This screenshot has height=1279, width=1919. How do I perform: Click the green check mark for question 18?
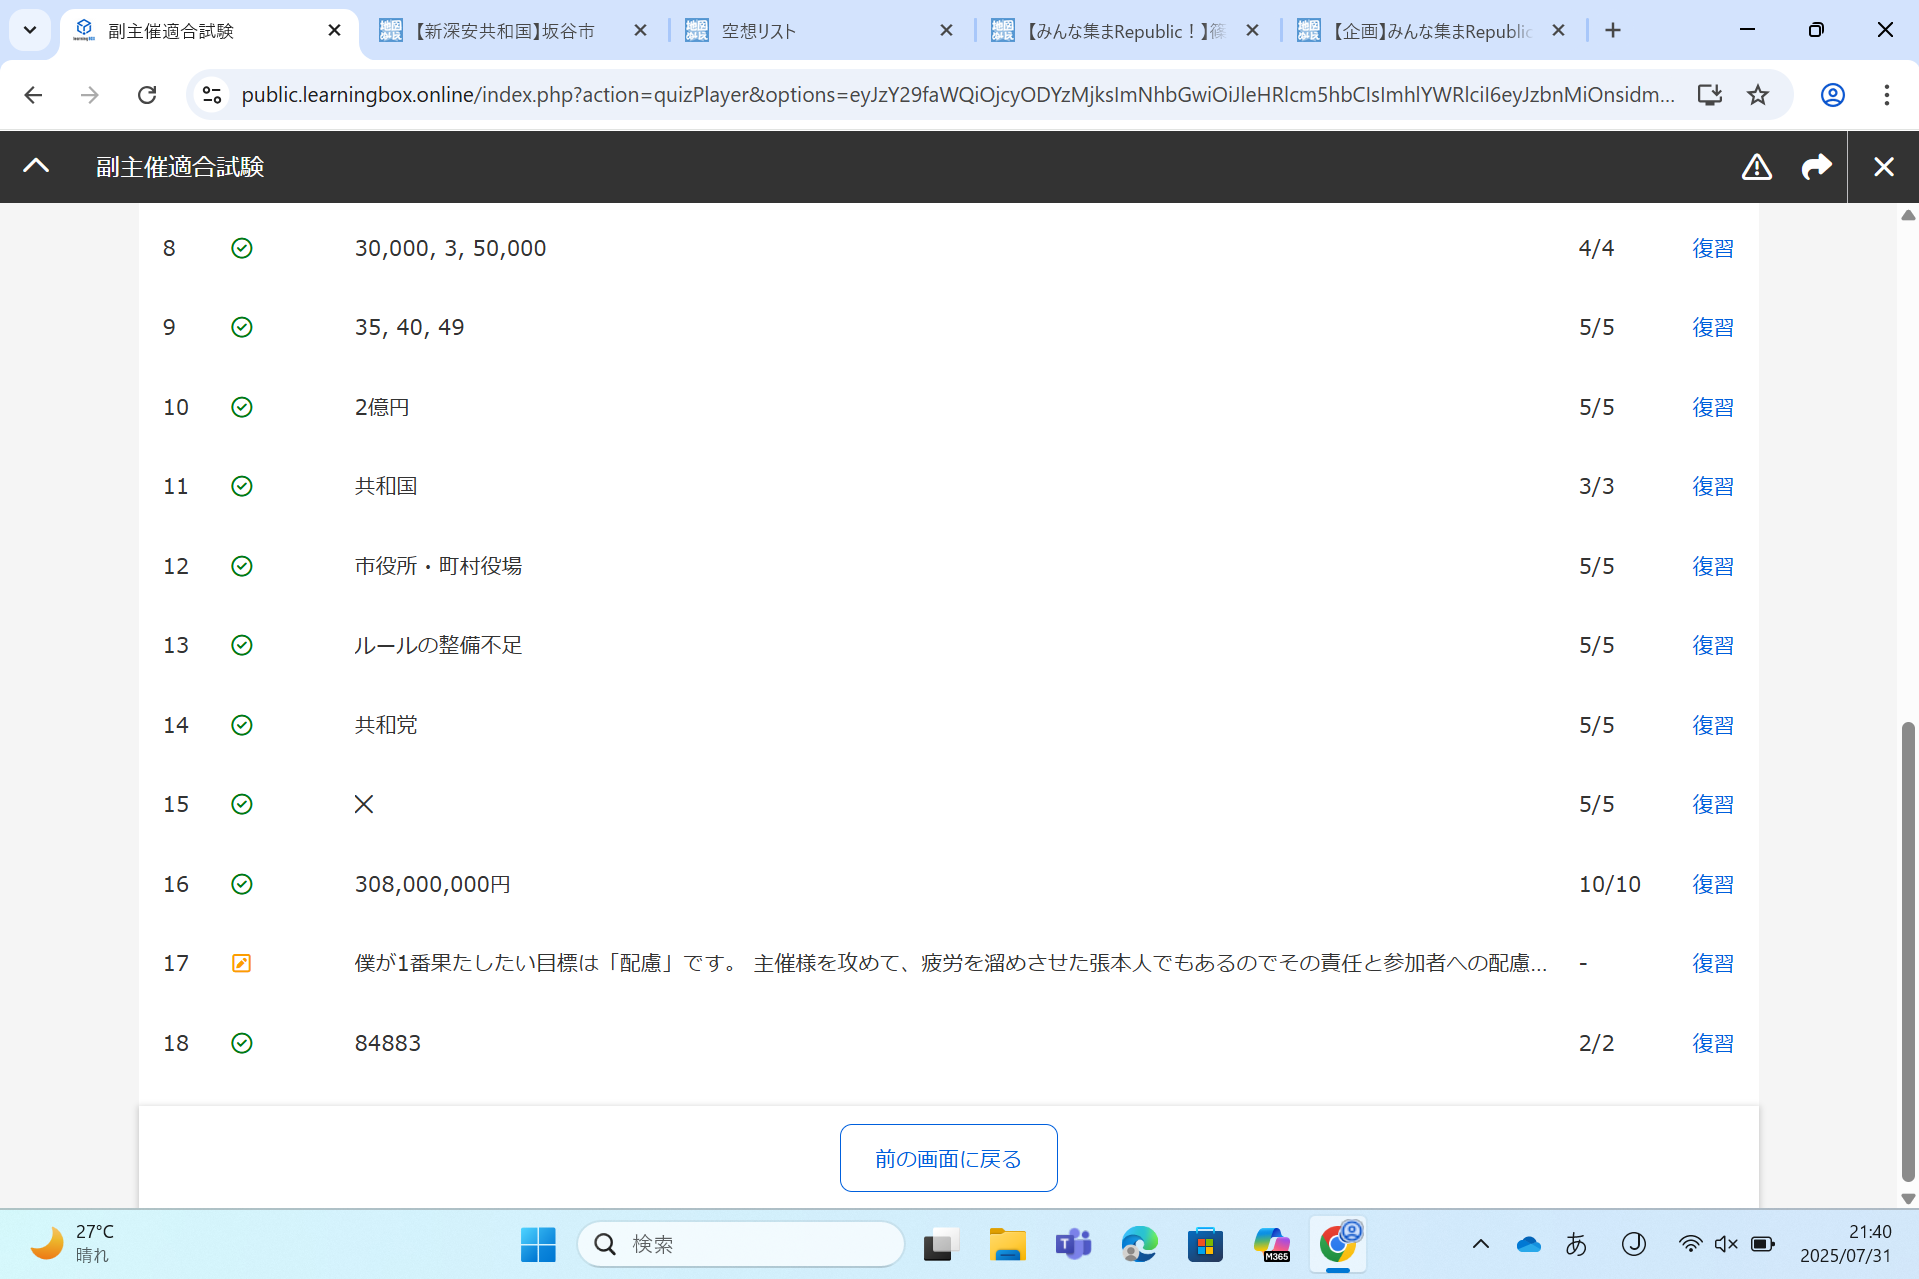242,1043
